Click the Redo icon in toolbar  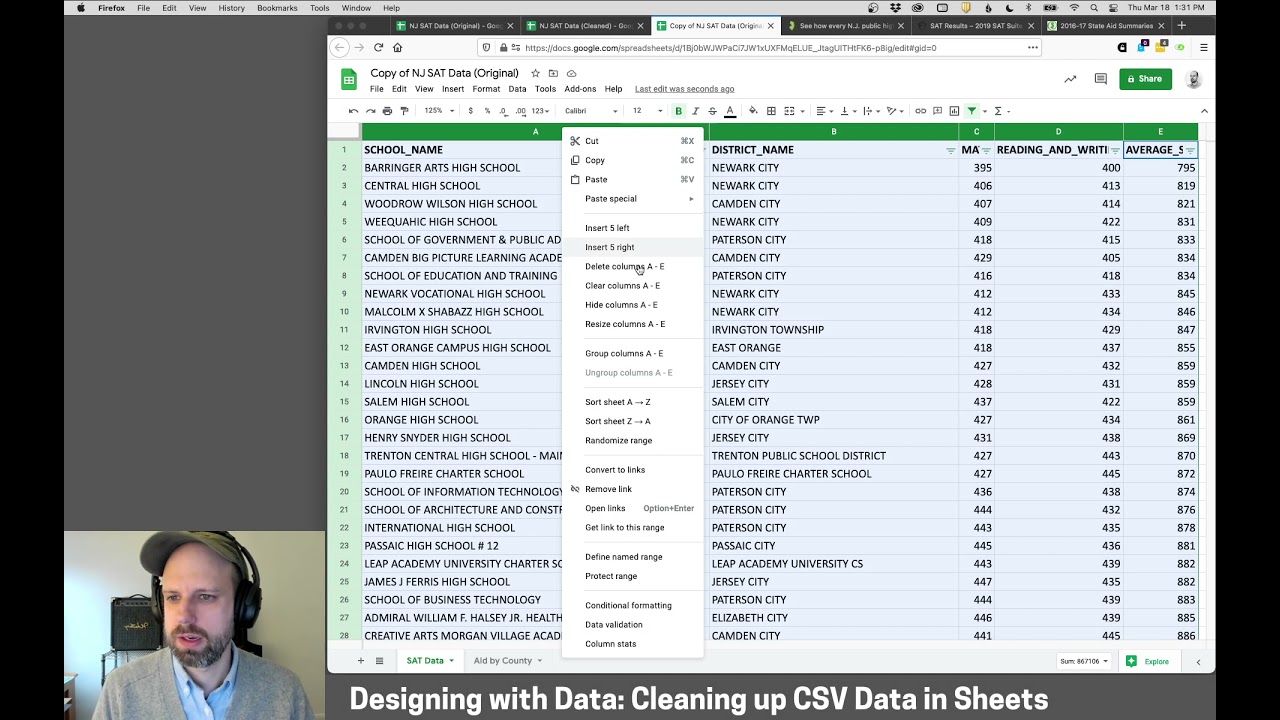tap(370, 111)
